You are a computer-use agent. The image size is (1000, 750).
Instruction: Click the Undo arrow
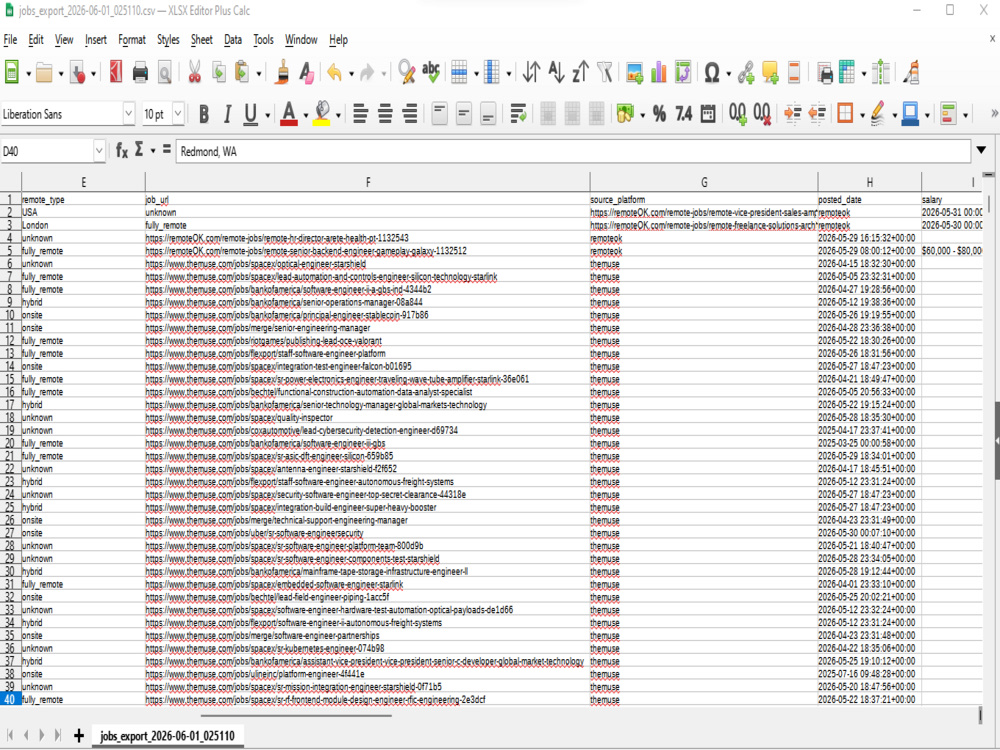tap(334, 73)
